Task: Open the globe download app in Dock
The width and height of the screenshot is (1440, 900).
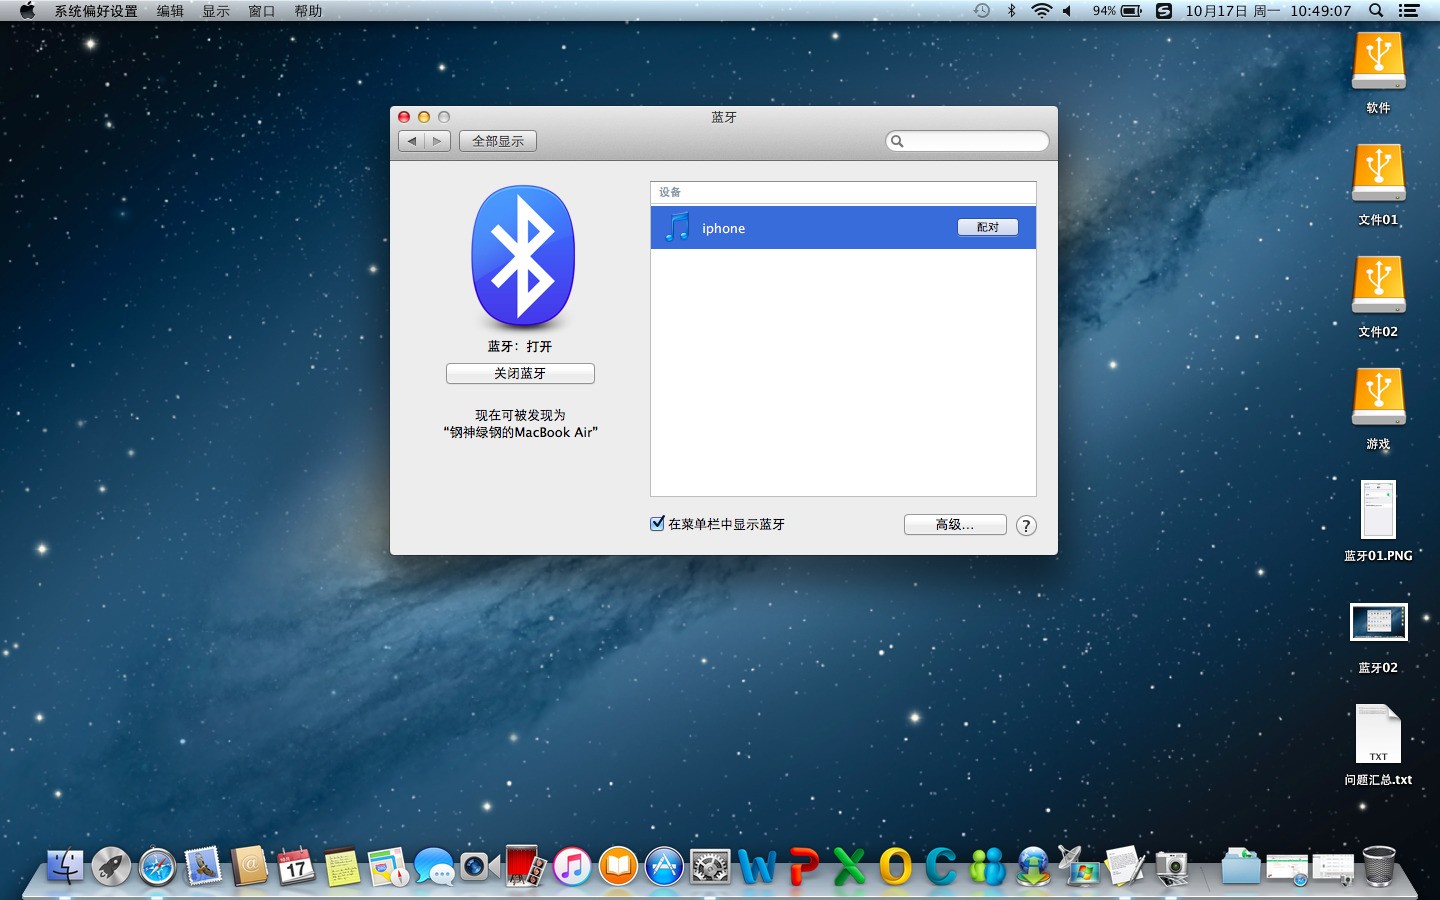Action: [1033, 866]
